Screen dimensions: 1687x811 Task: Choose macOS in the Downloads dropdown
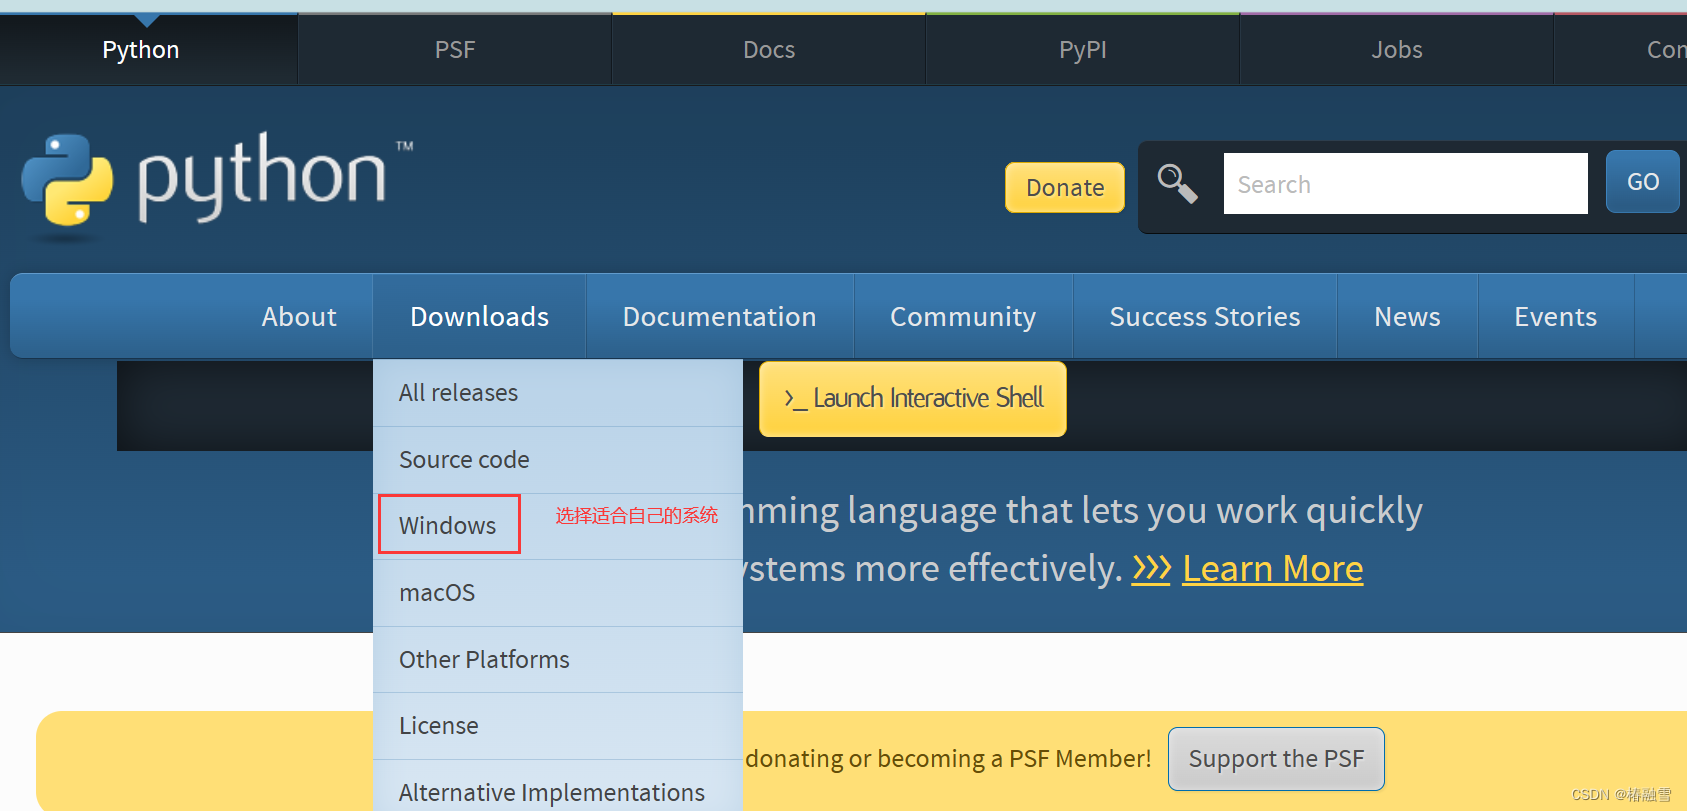pos(558,593)
